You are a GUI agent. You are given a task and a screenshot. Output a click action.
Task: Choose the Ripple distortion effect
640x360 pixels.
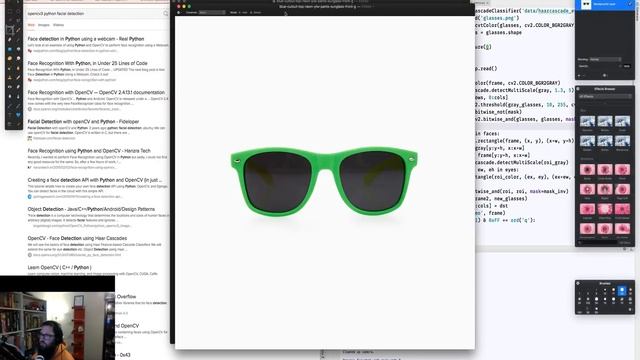[605, 189]
